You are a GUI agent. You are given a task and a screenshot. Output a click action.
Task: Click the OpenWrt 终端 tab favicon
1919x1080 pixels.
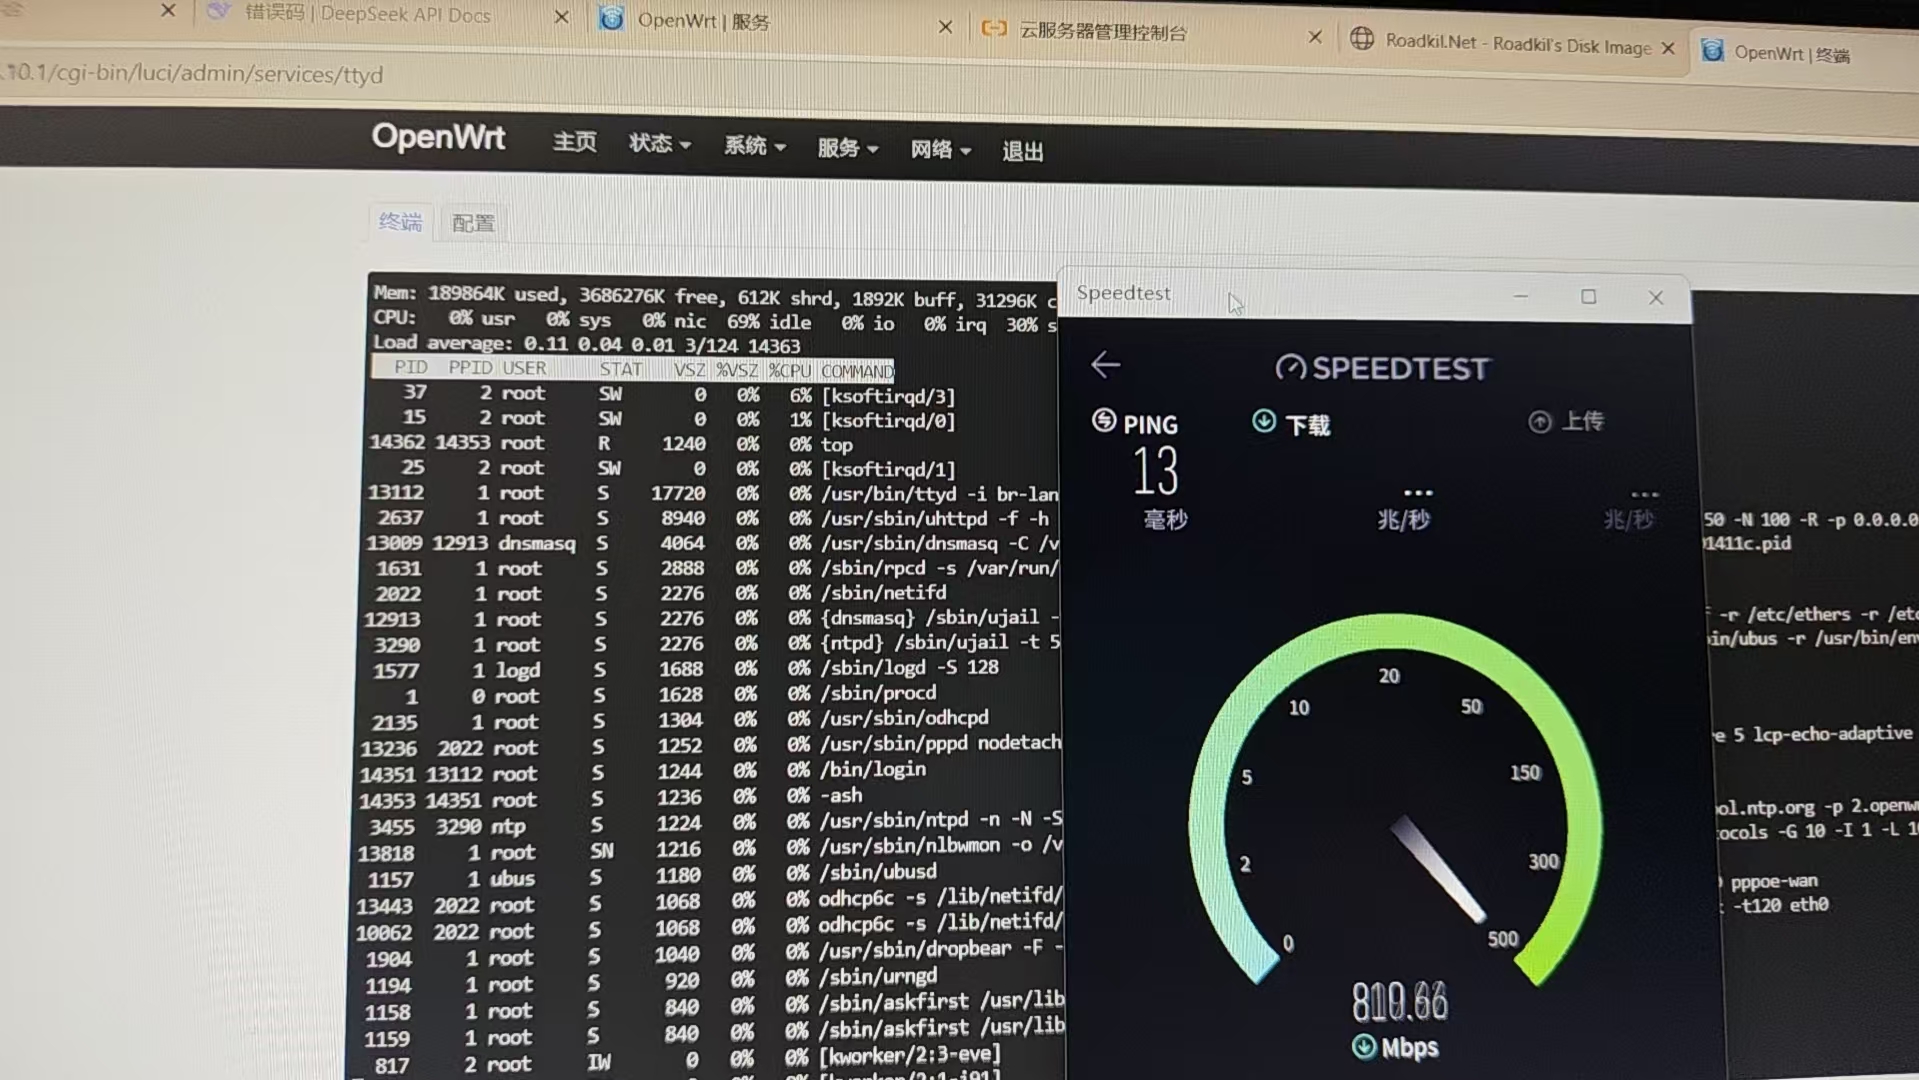(x=1712, y=50)
